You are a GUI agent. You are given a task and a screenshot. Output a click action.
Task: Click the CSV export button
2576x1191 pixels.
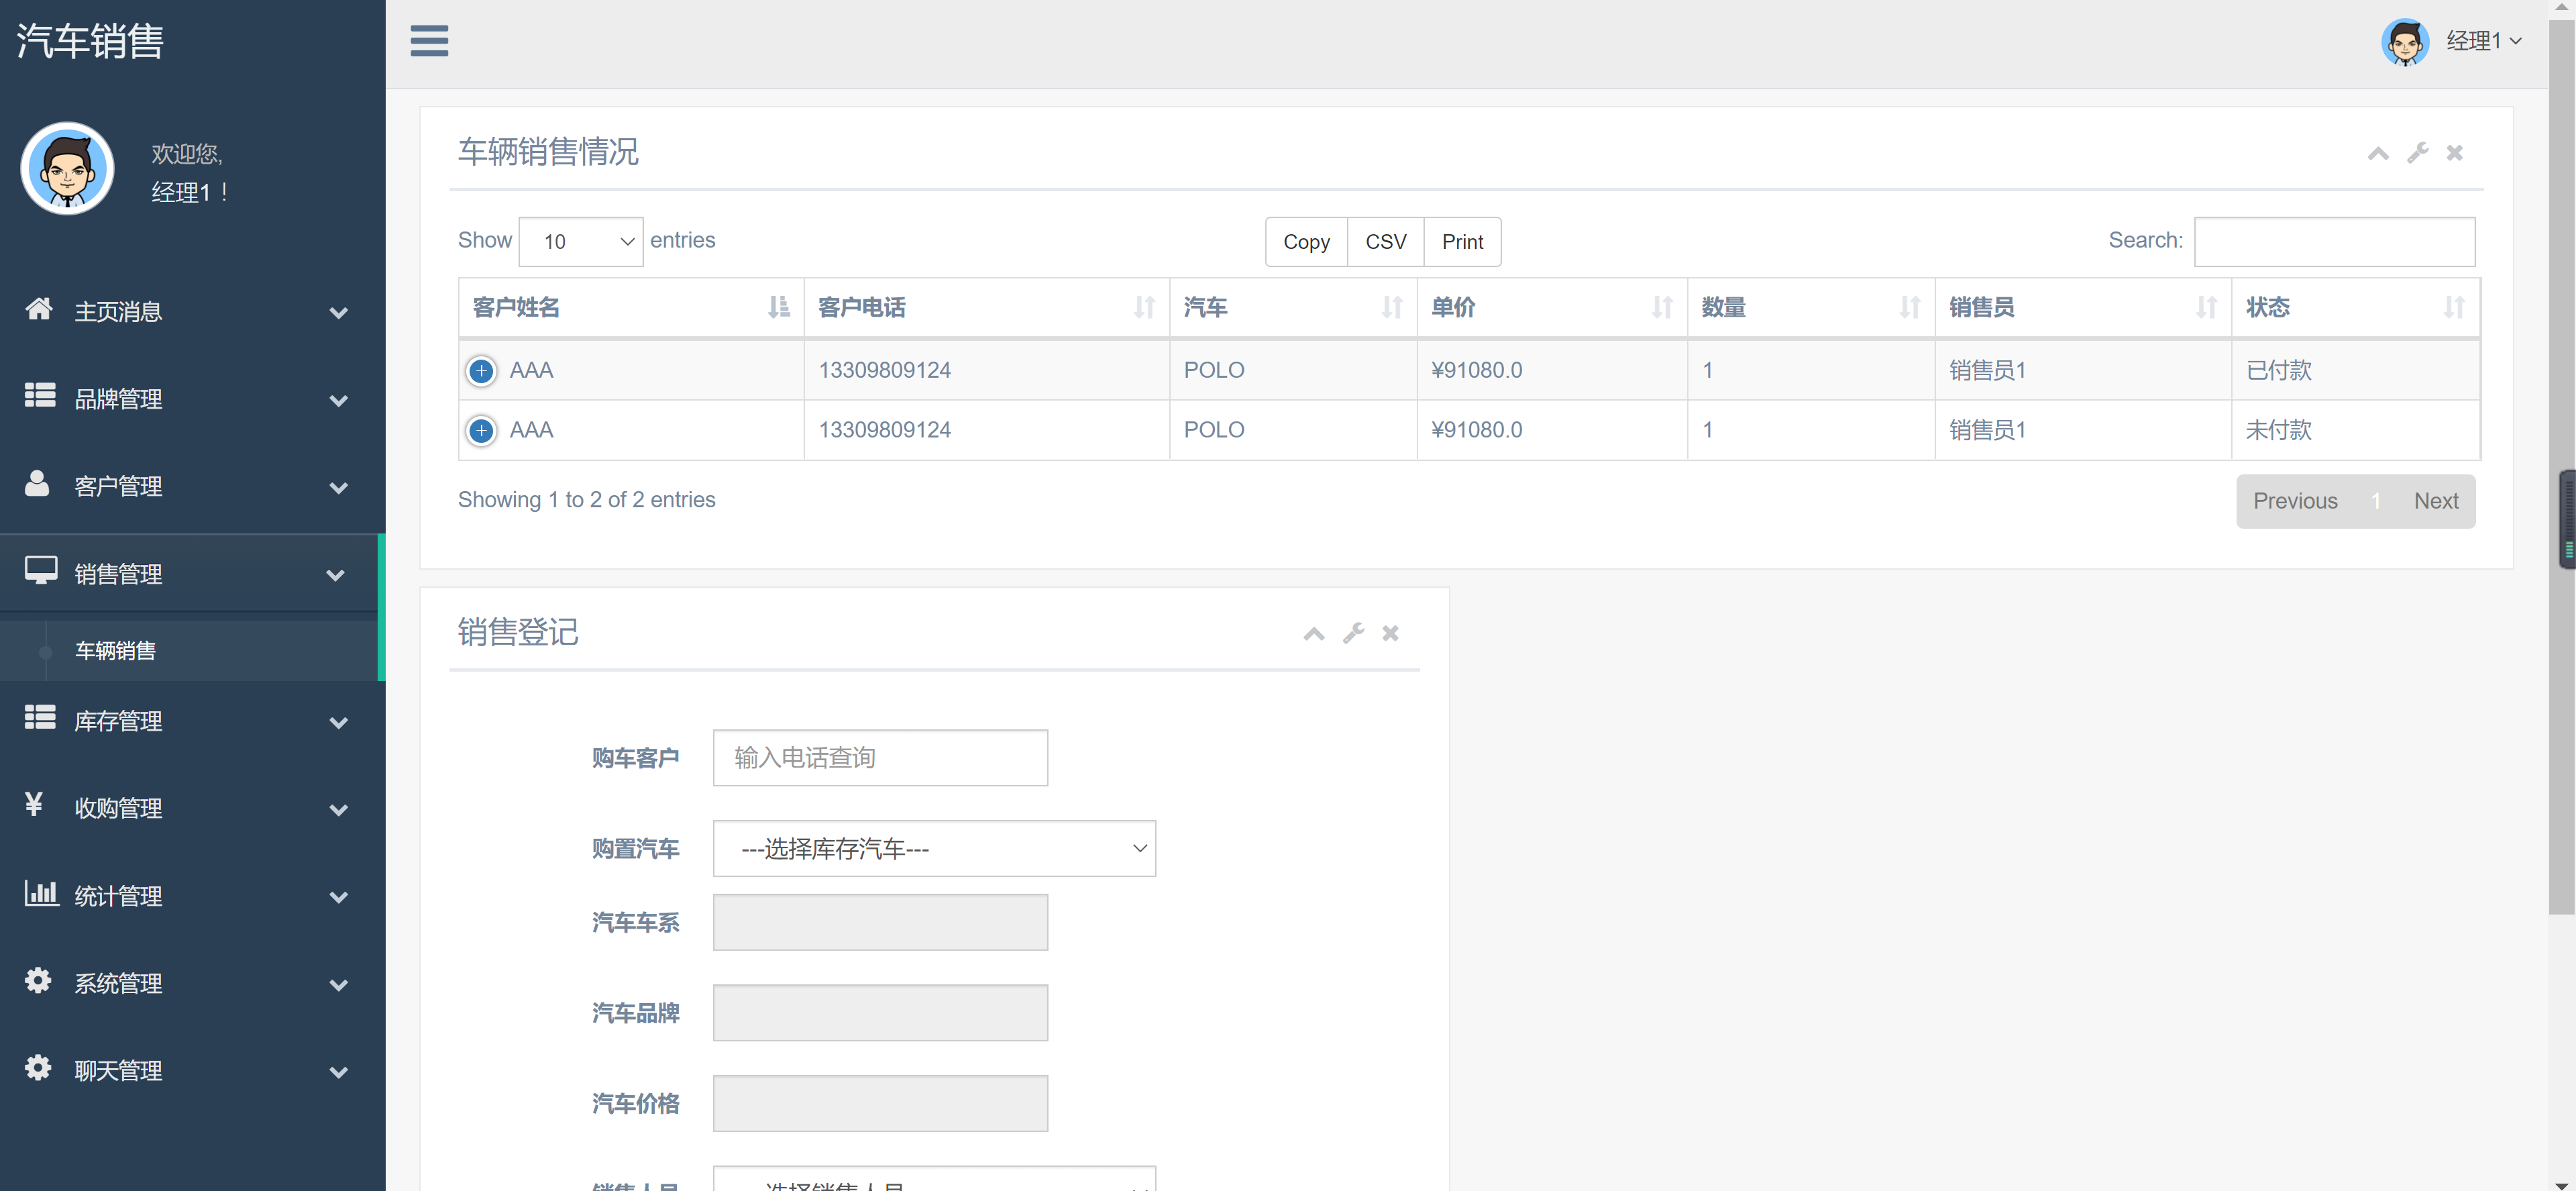(x=1385, y=242)
